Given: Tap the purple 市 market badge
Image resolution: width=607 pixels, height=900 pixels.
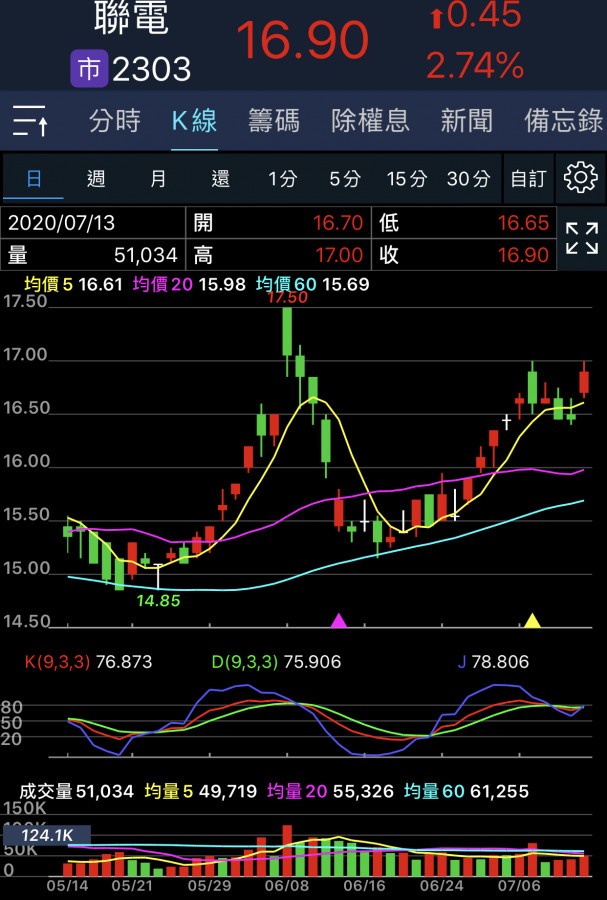Looking at the screenshot, I should pyautogui.click(x=88, y=69).
